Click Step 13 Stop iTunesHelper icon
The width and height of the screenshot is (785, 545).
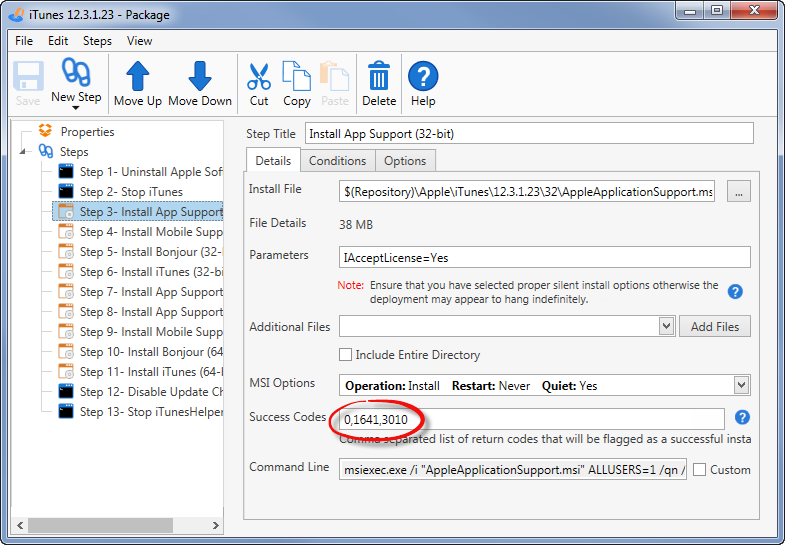(x=66, y=411)
